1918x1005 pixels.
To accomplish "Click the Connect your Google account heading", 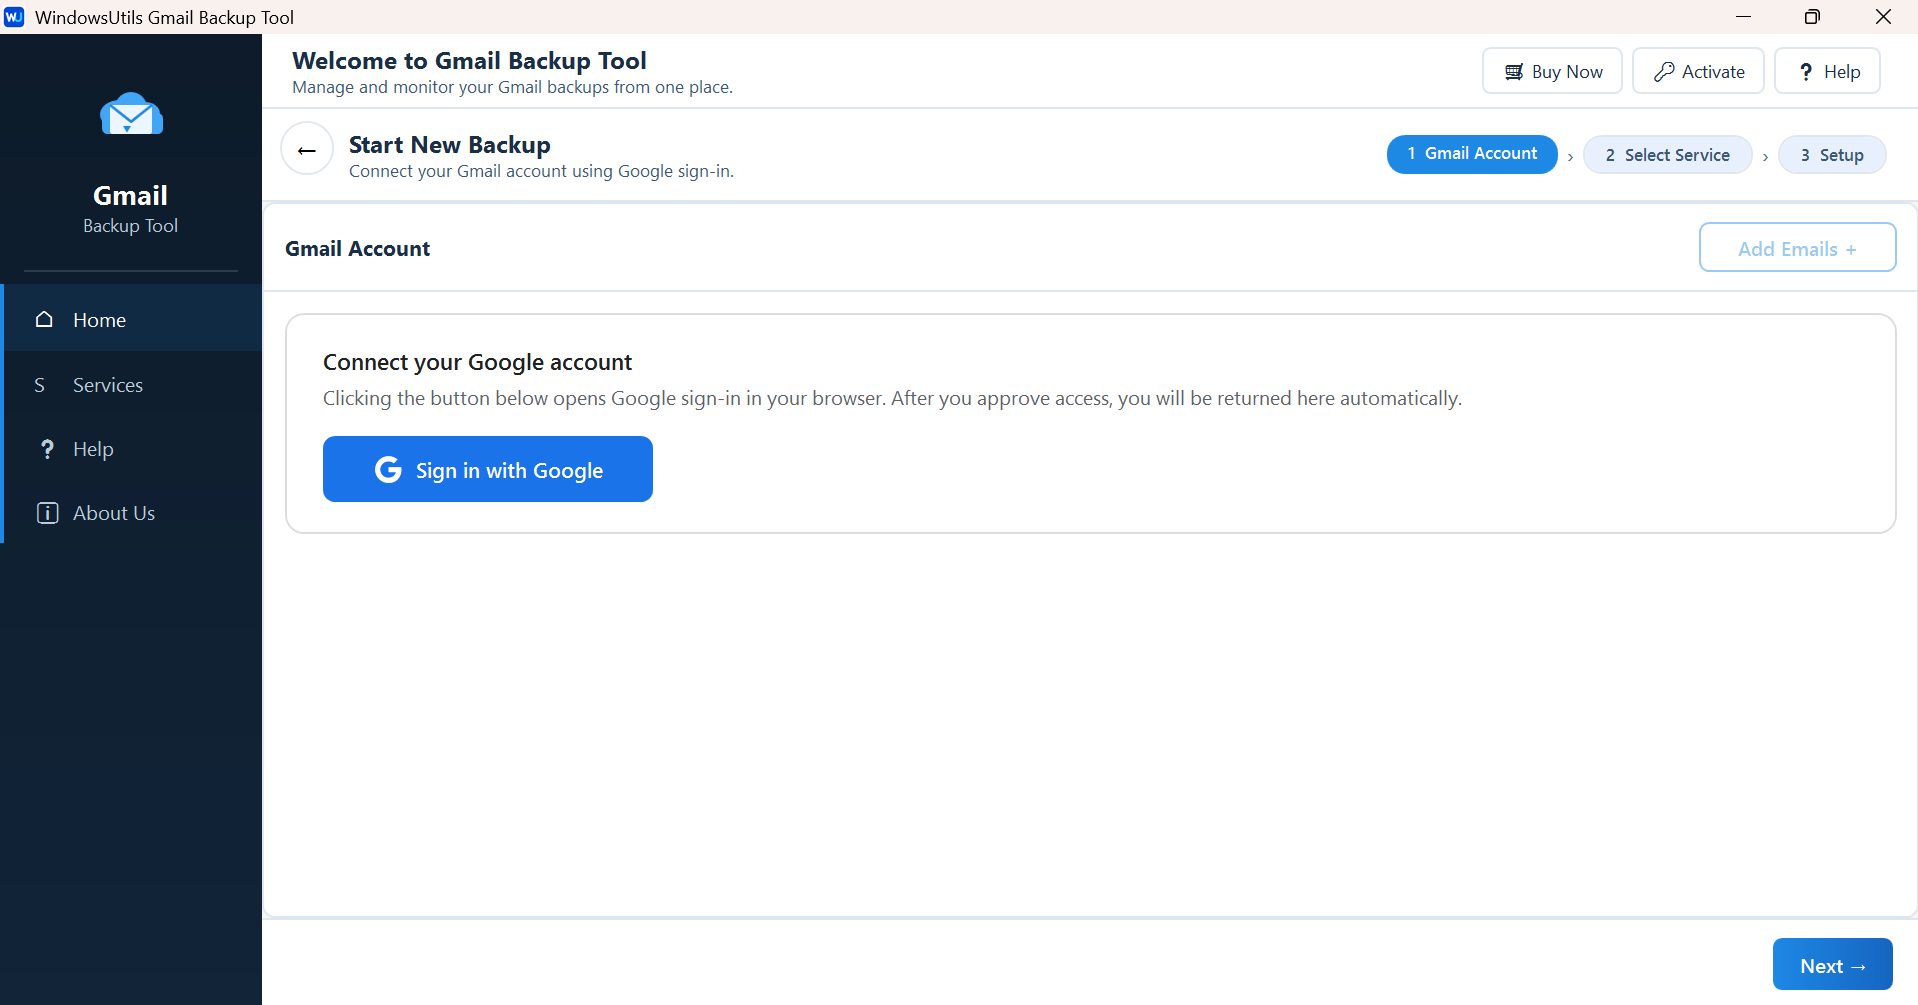I will coord(477,362).
